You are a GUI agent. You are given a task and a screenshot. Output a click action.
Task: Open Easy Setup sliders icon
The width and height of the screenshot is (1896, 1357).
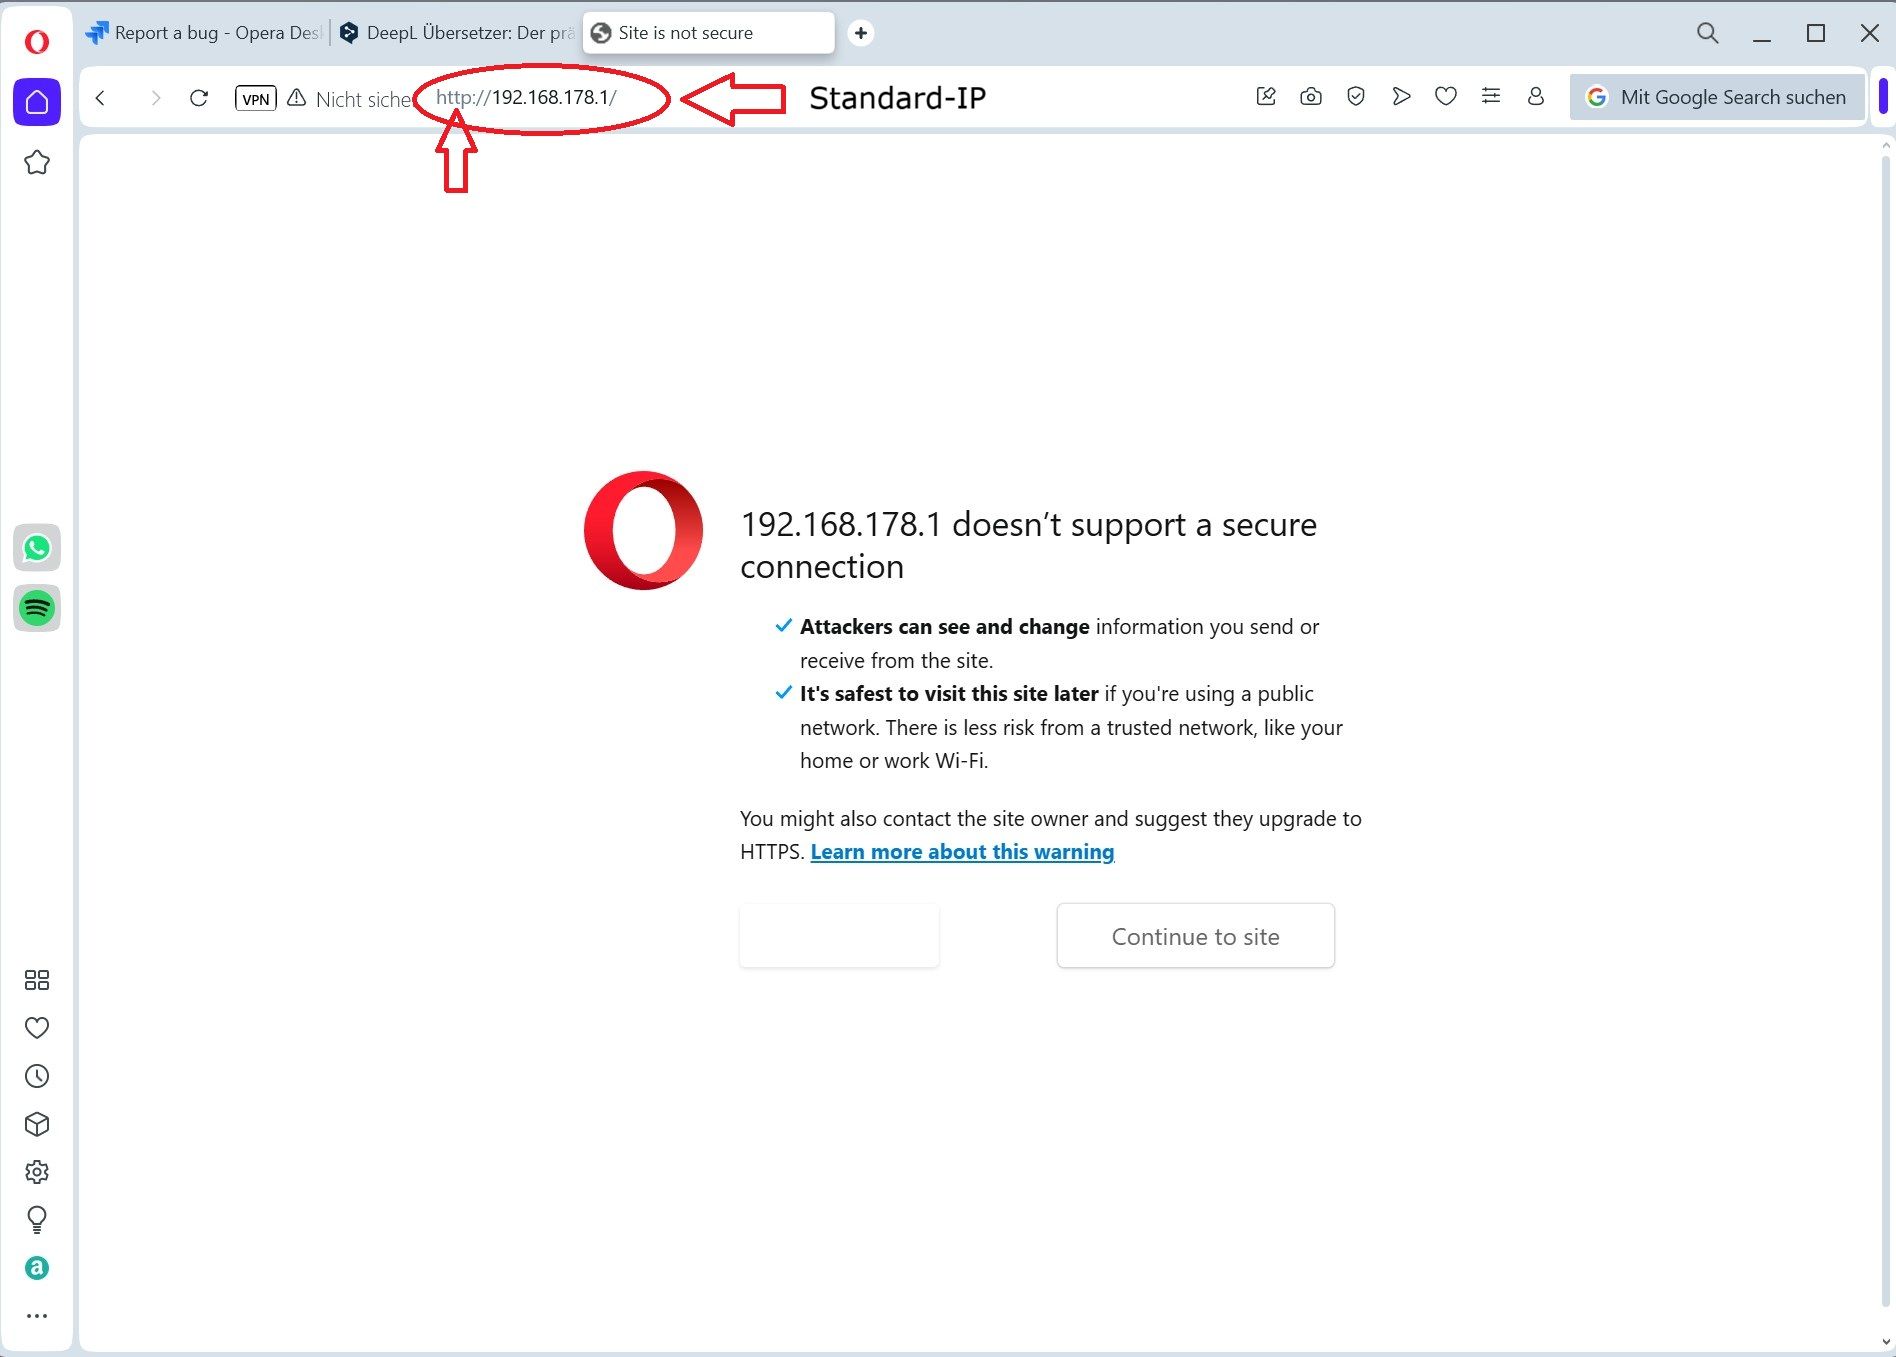pyautogui.click(x=1491, y=96)
